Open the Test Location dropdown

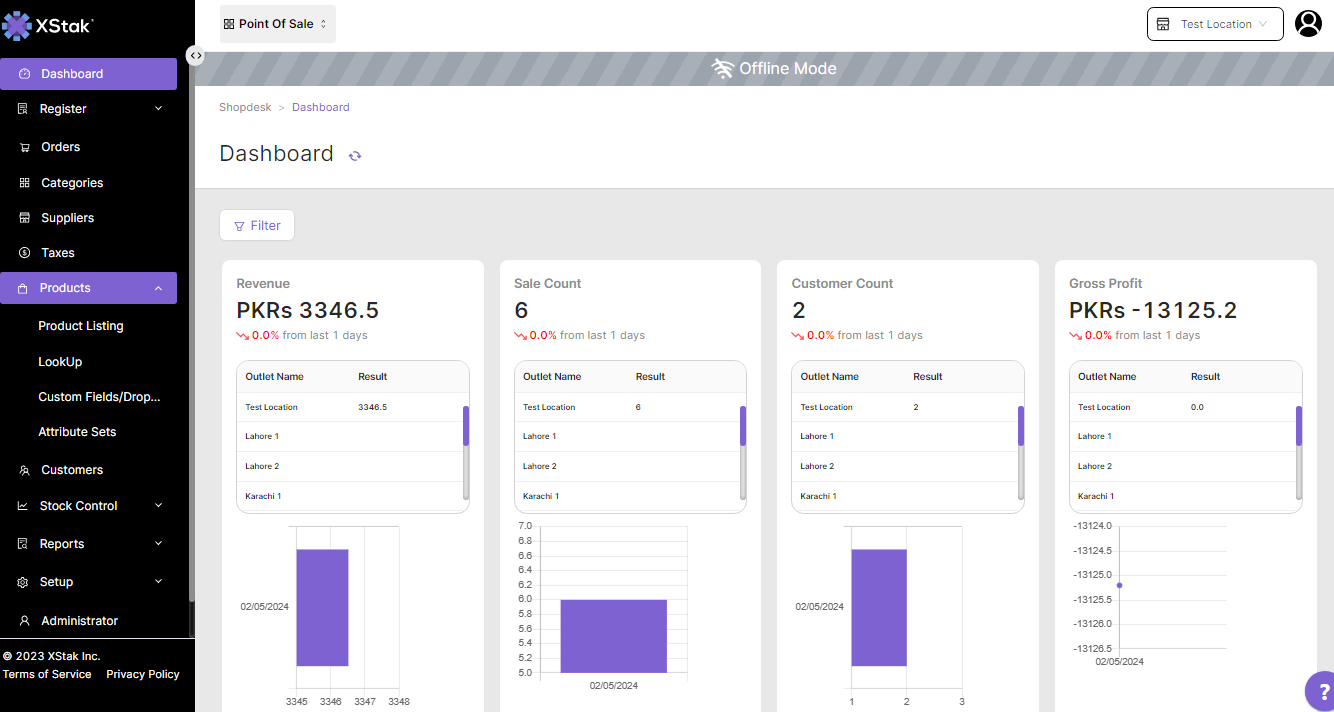pyautogui.click(x=1215, y=24)
